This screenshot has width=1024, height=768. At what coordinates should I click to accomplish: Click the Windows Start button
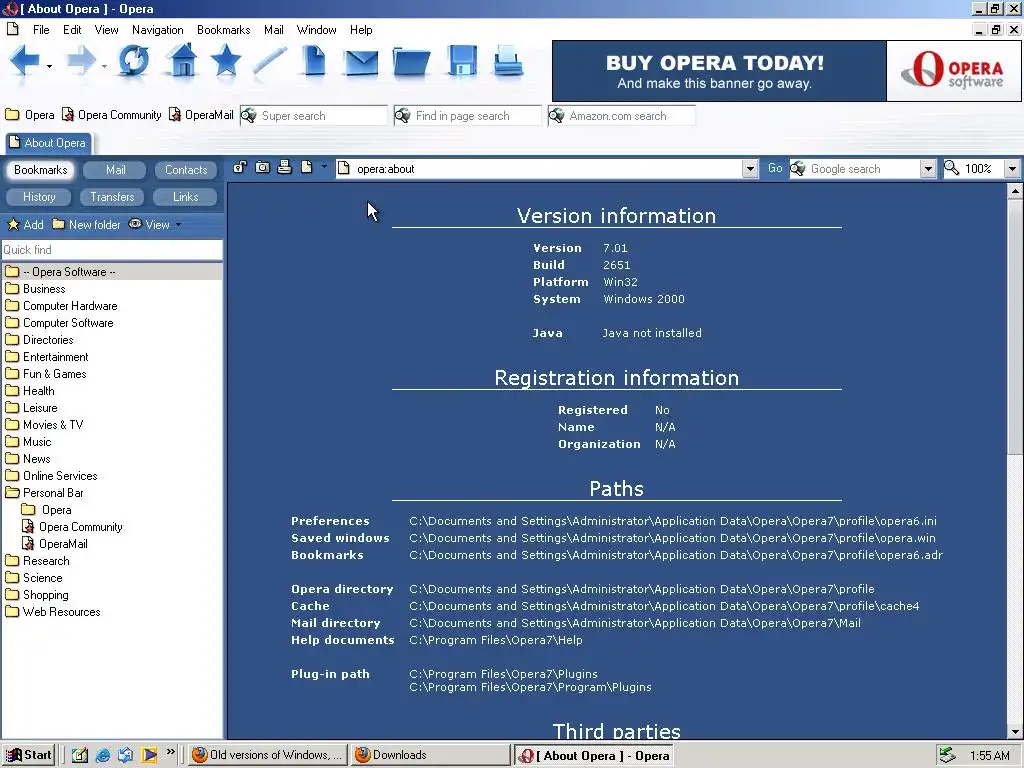click(27, 755)
